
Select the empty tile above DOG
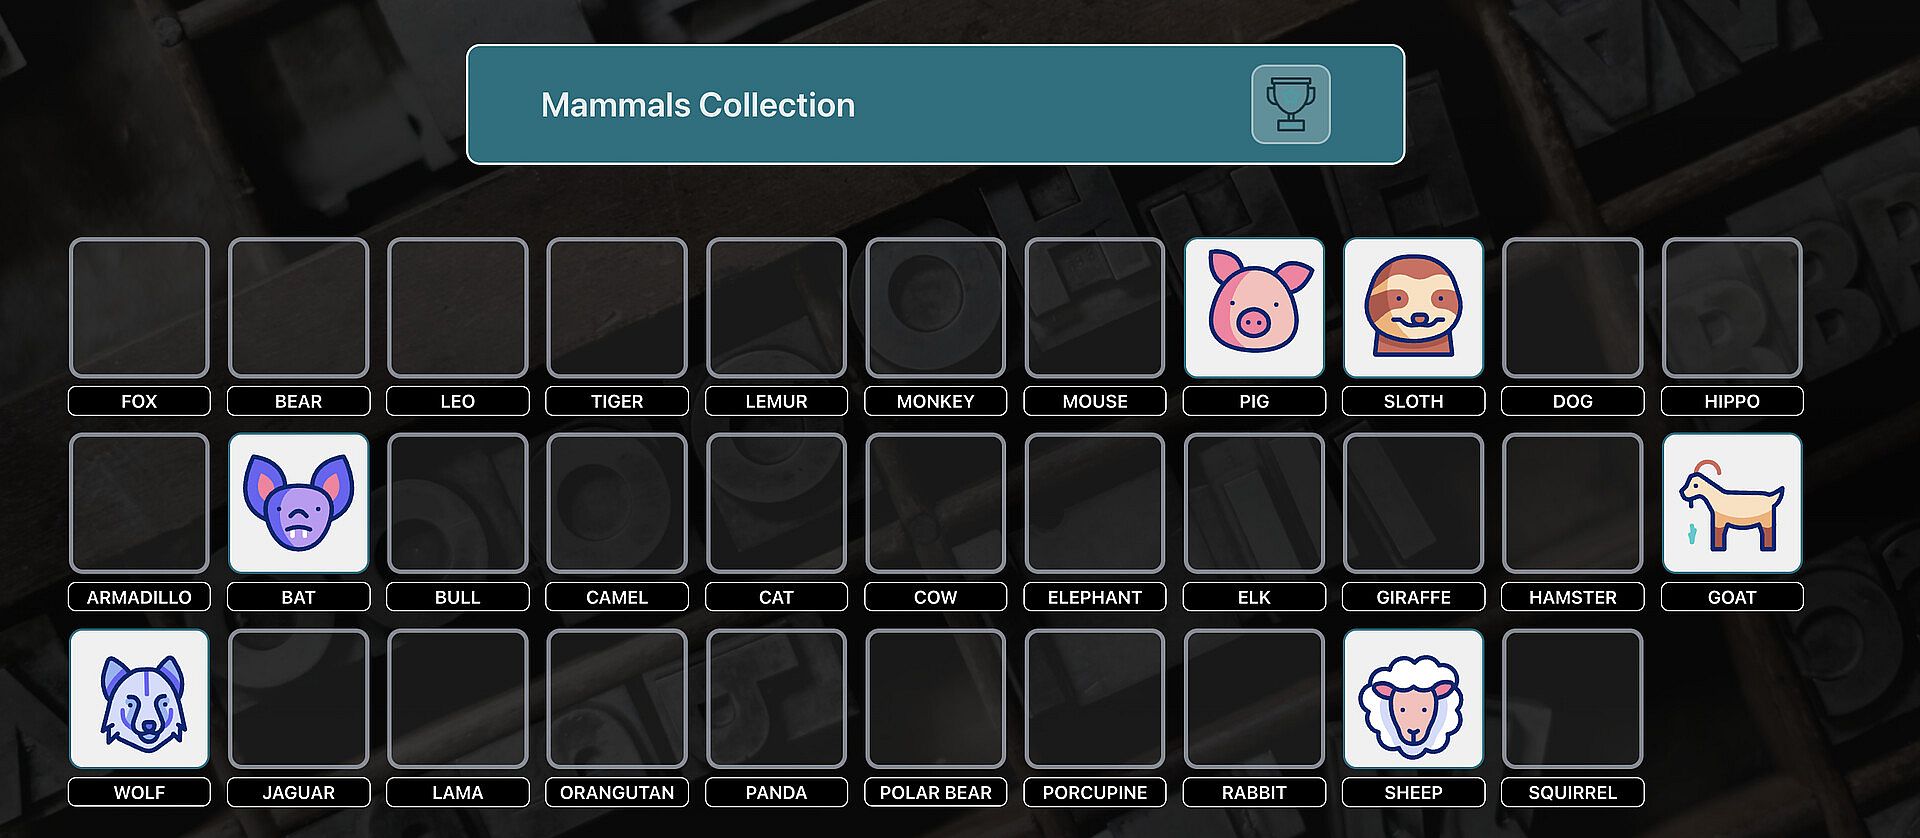point(1572,308)
